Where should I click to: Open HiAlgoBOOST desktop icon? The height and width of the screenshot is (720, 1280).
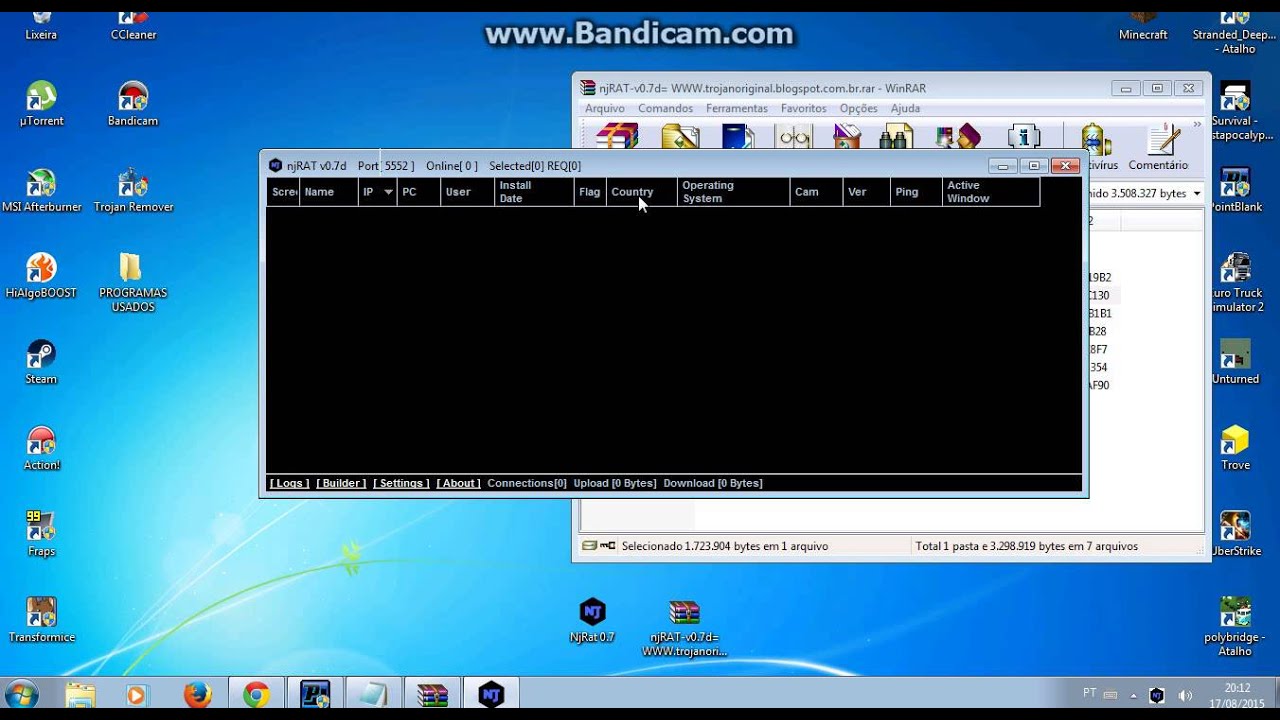pyautogui.click(x=41, y=276)
